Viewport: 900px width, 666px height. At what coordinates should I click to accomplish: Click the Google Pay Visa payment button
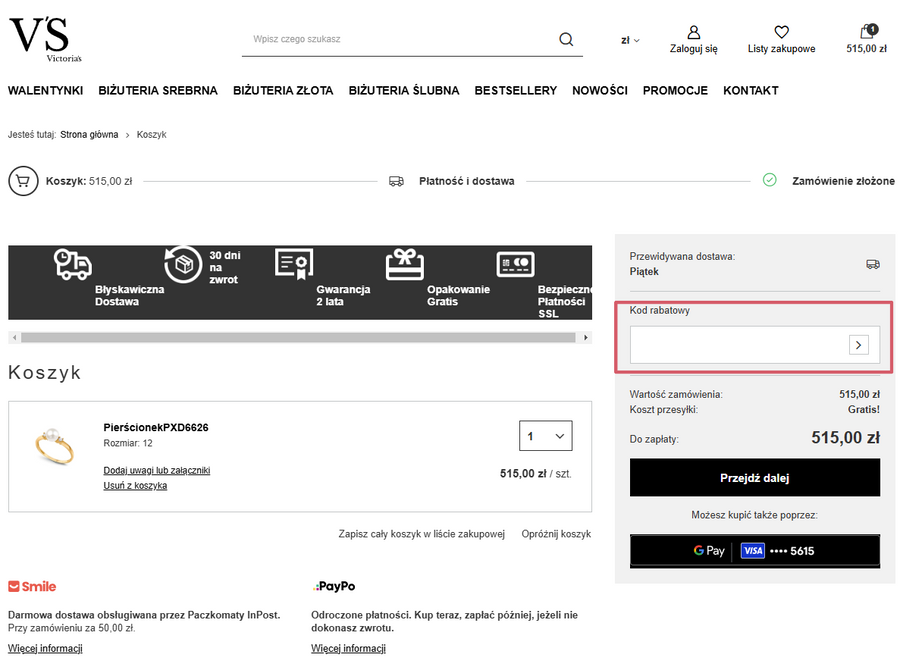754,551
